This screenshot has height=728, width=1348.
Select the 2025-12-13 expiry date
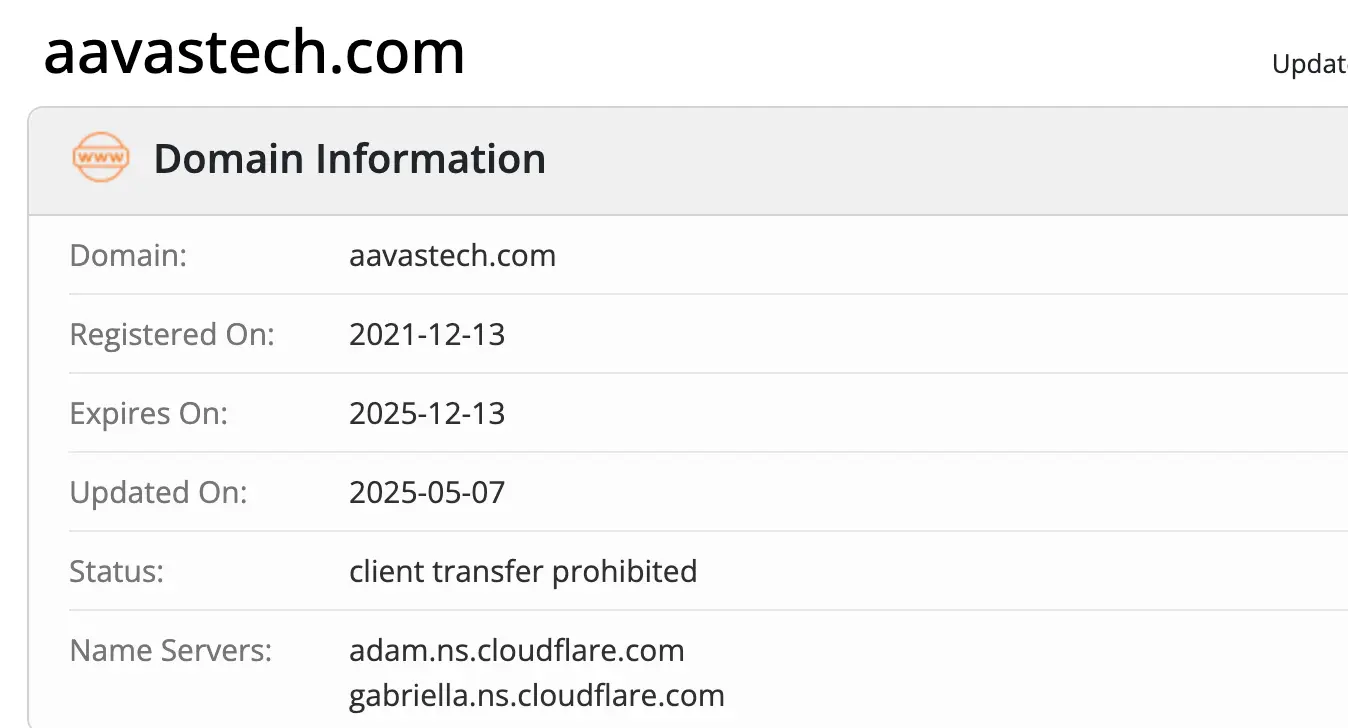(x=427, y=413)
